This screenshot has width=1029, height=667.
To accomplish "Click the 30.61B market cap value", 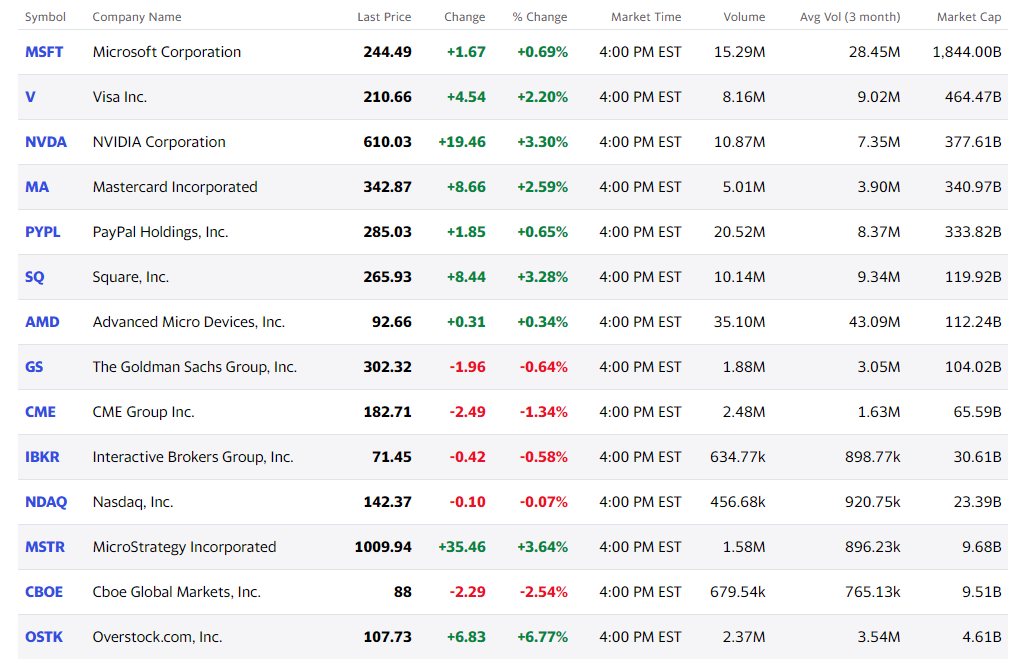I will coord(977,457).
